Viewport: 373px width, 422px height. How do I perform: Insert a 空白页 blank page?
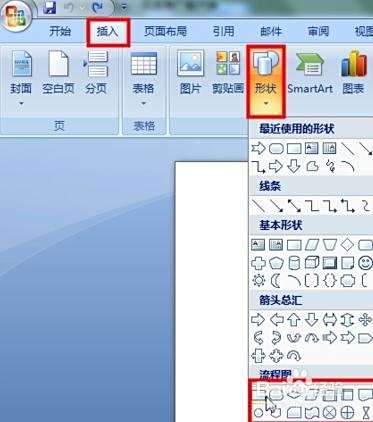click(x=58, y=73)
